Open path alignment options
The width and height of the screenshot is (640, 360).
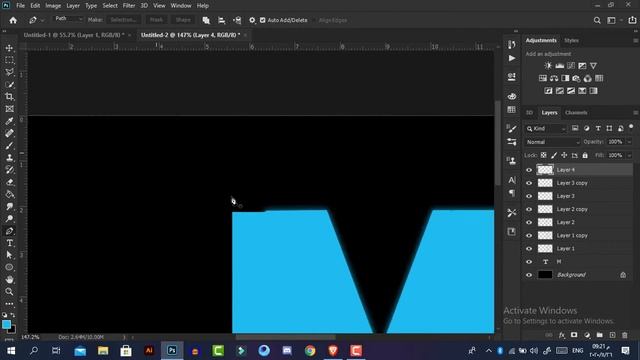(222, 20)
